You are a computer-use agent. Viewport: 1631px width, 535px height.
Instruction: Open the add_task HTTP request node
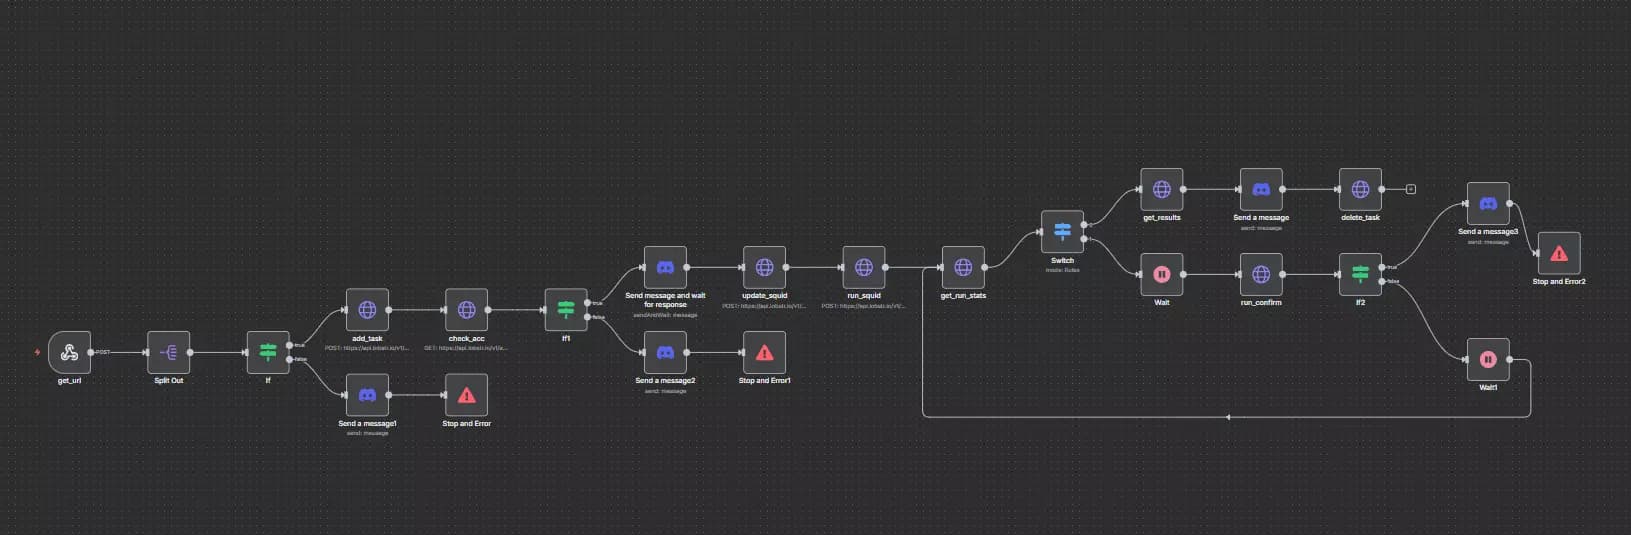(367, 310)
